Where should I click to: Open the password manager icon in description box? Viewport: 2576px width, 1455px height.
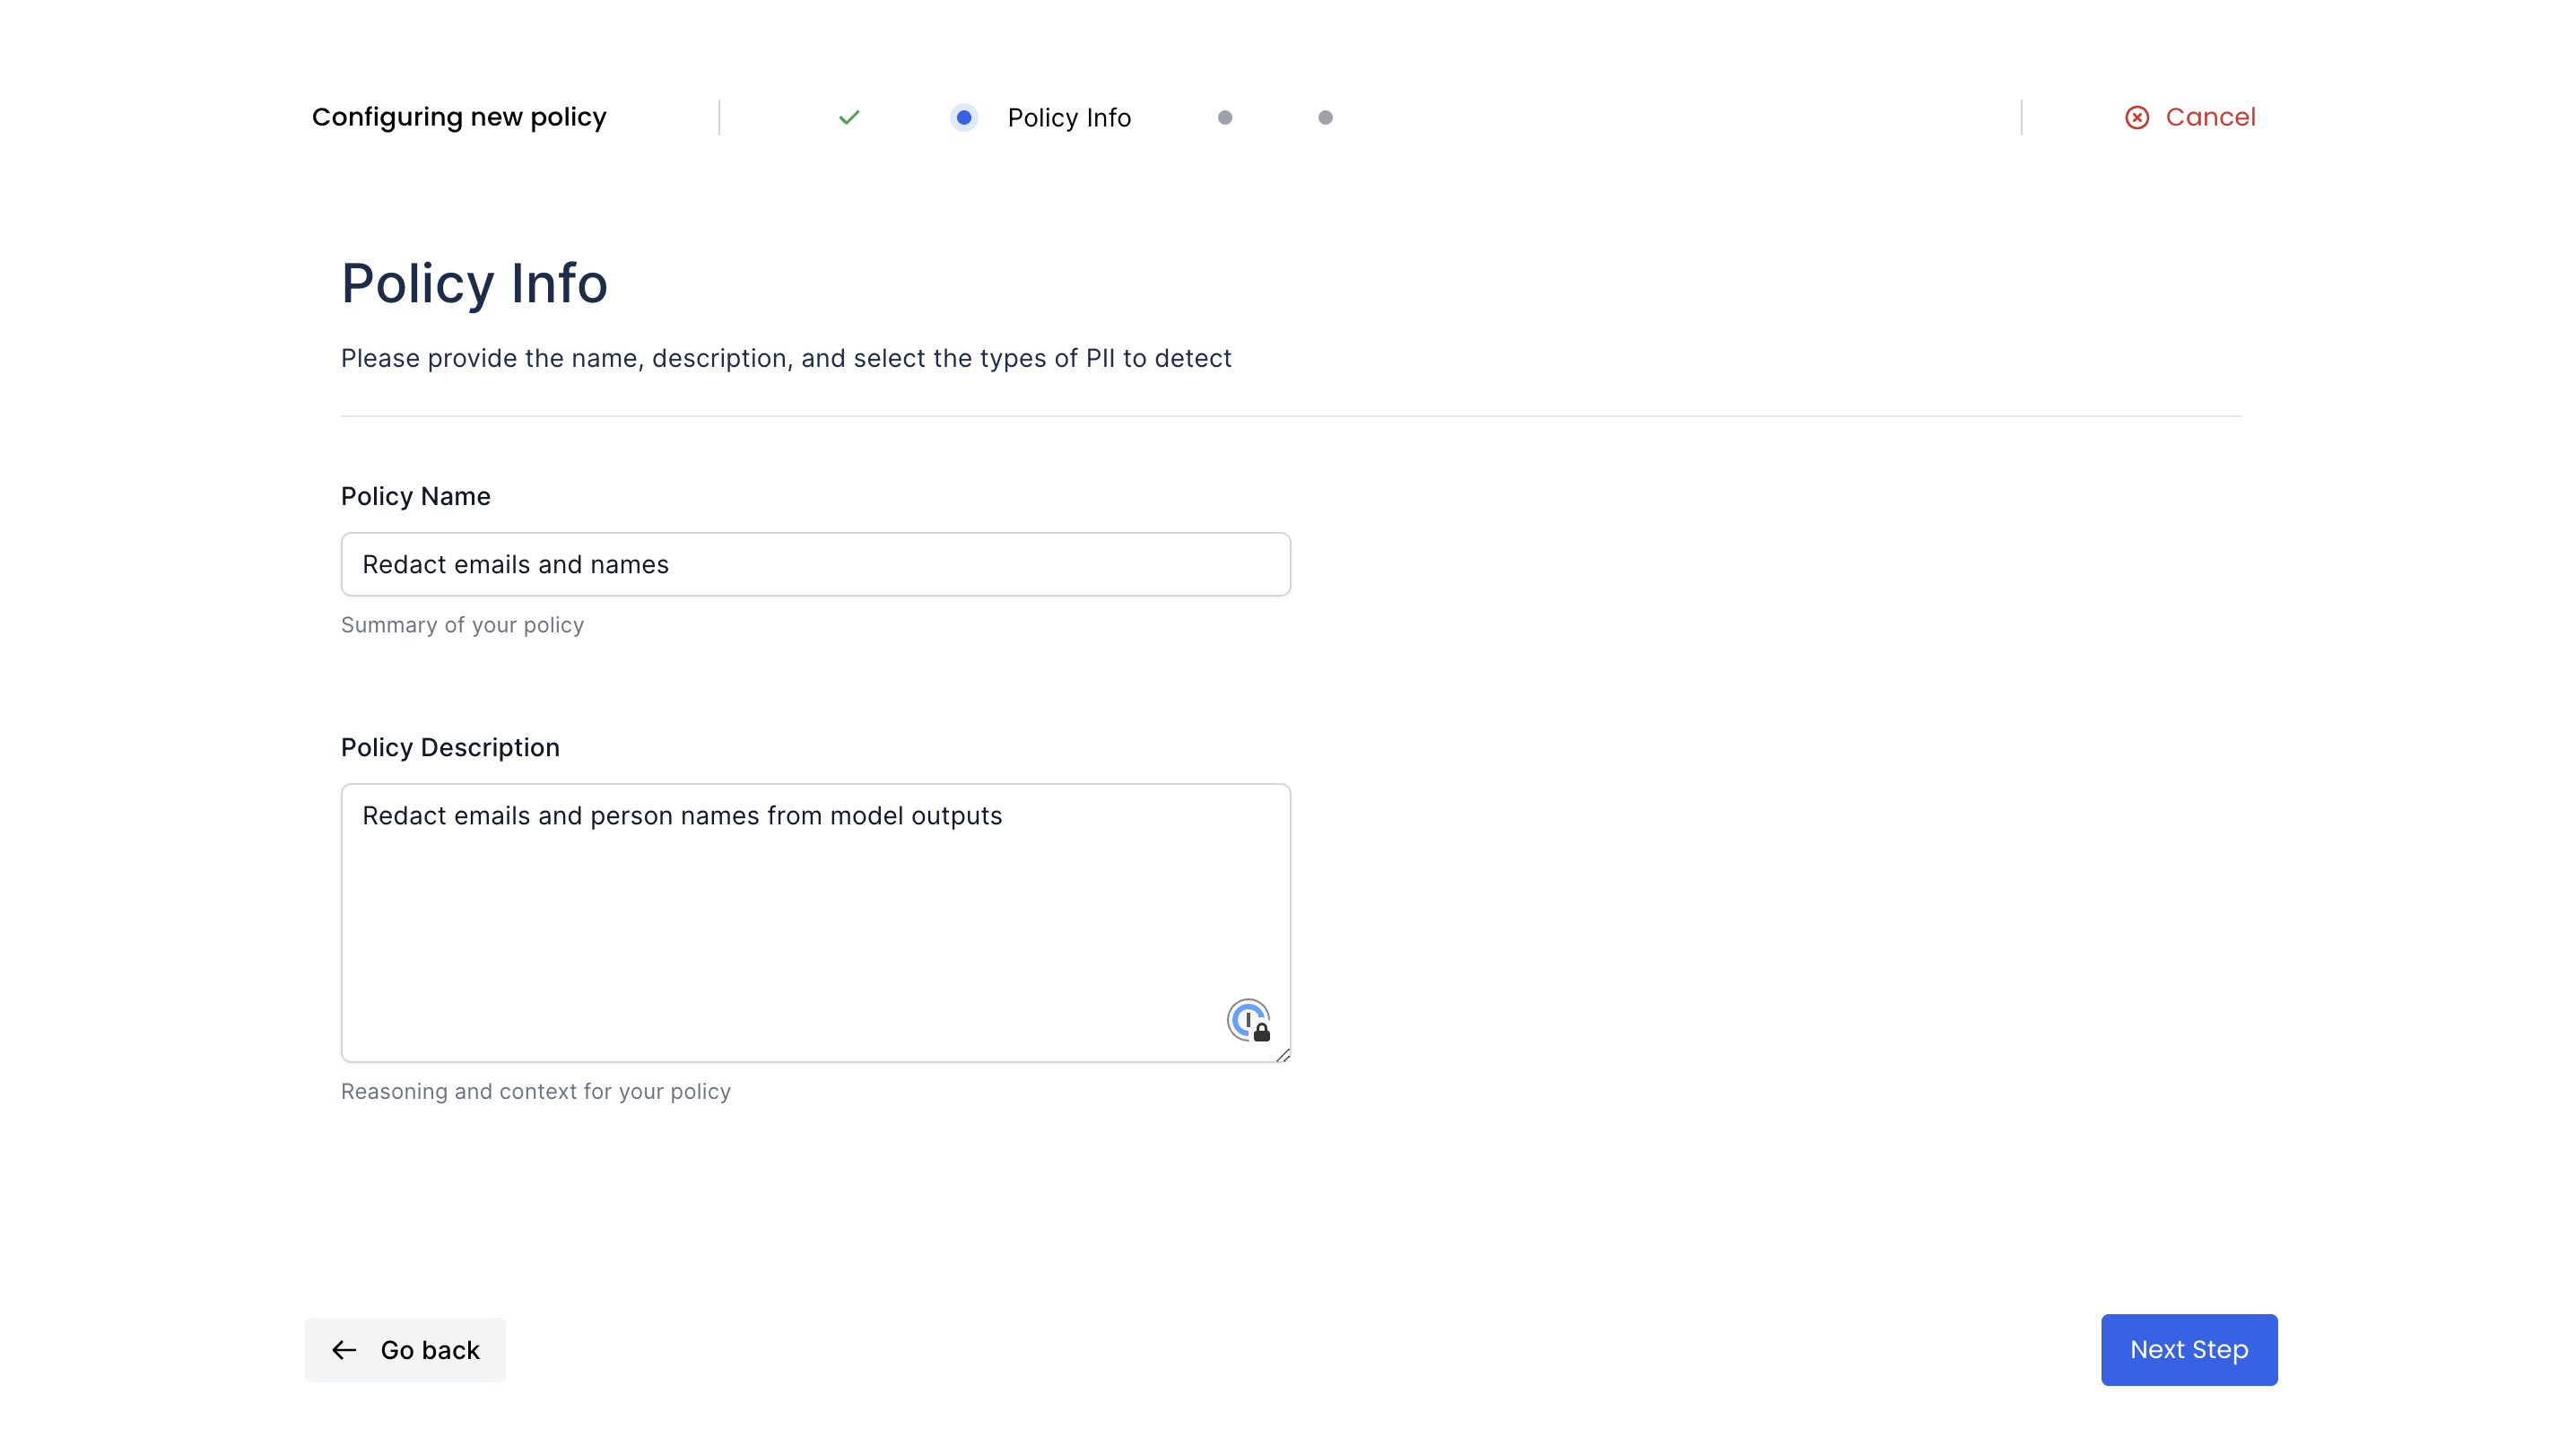(1248, 1020)
